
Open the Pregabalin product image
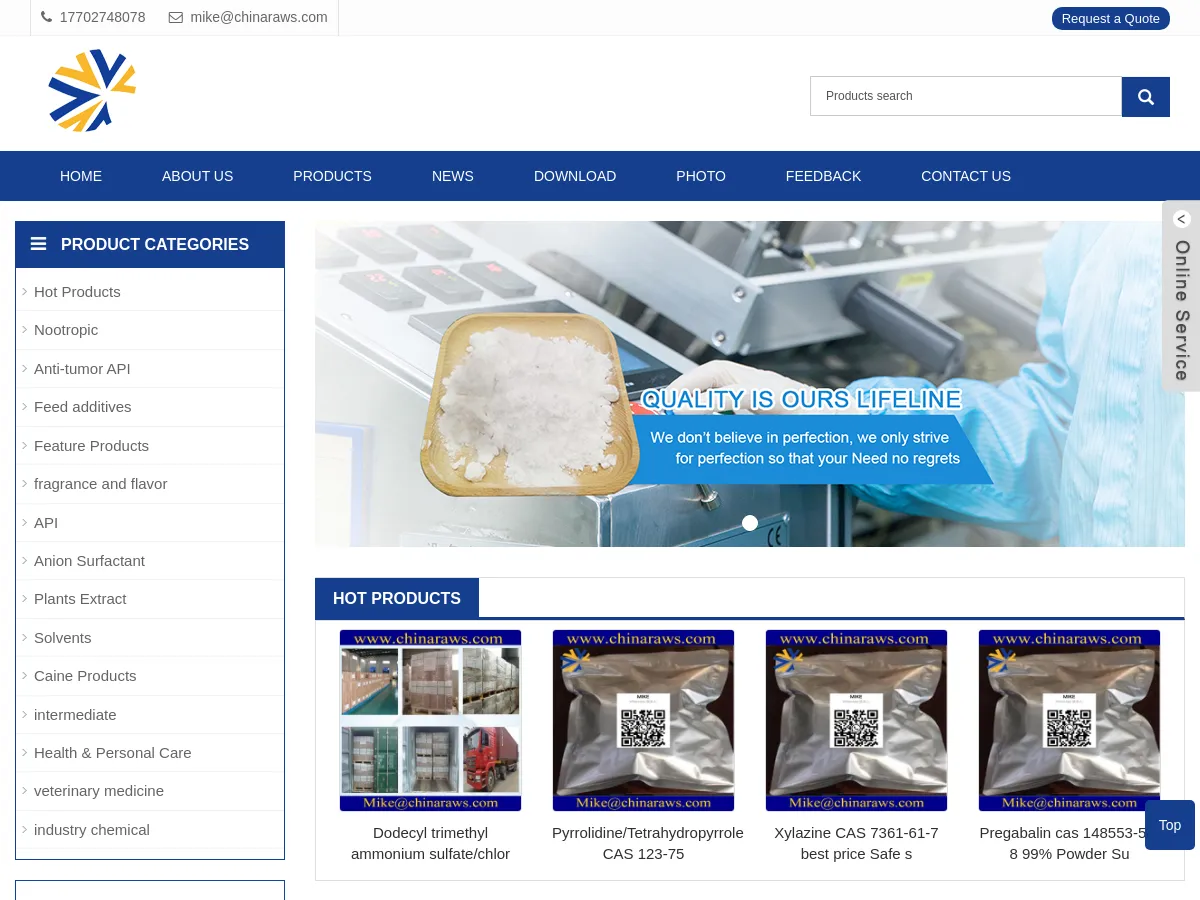[x=1069, y=720]
